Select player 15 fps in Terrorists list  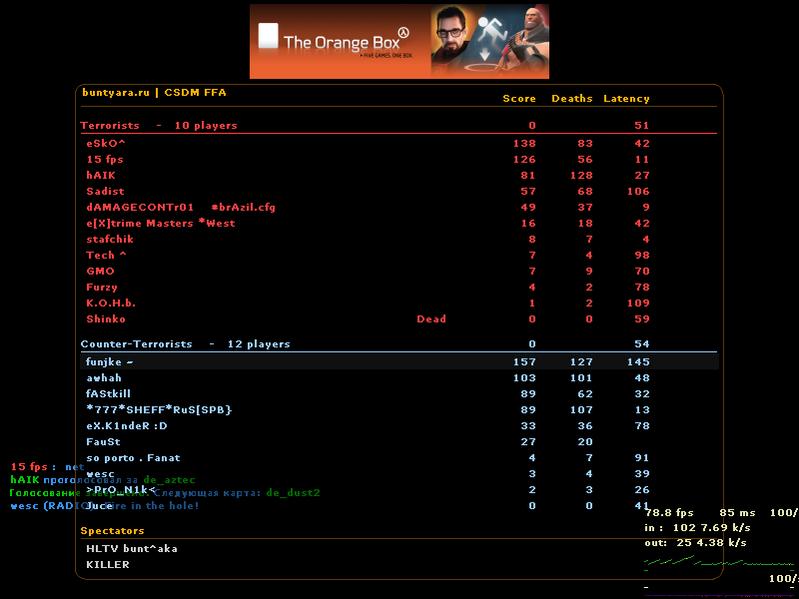(x=105, y=160)
